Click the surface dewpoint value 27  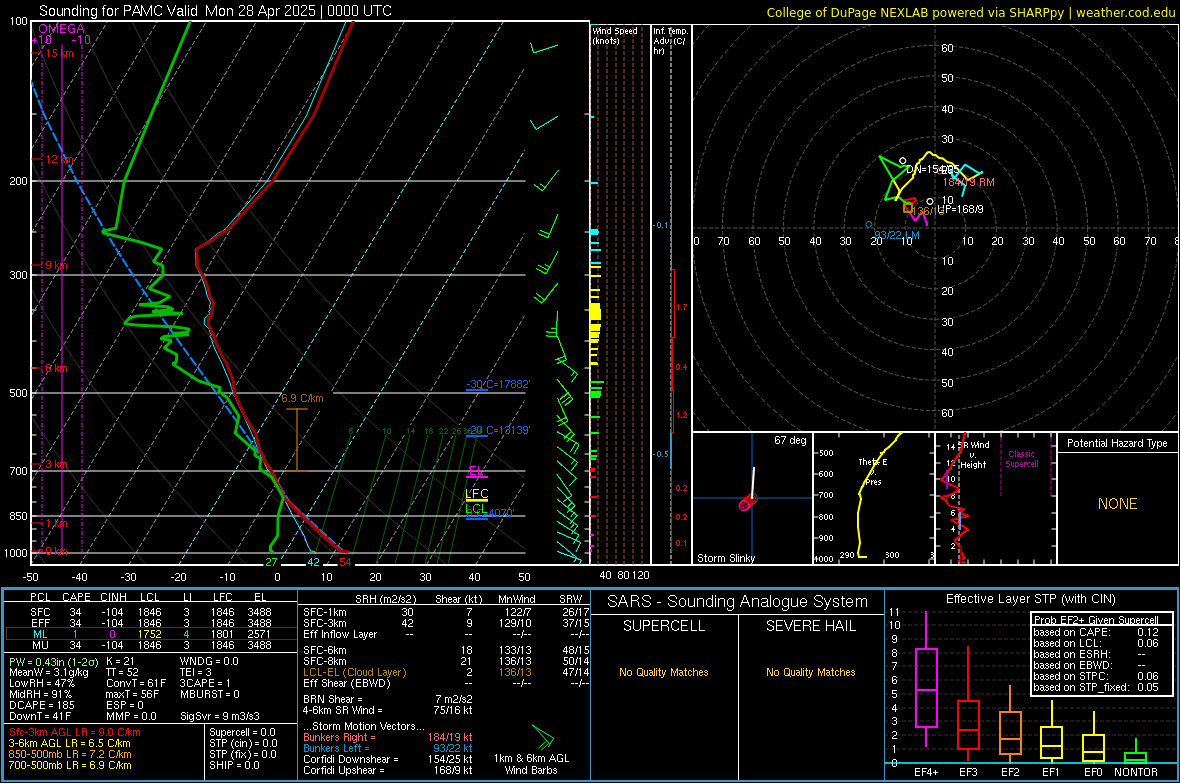point(271,562)
